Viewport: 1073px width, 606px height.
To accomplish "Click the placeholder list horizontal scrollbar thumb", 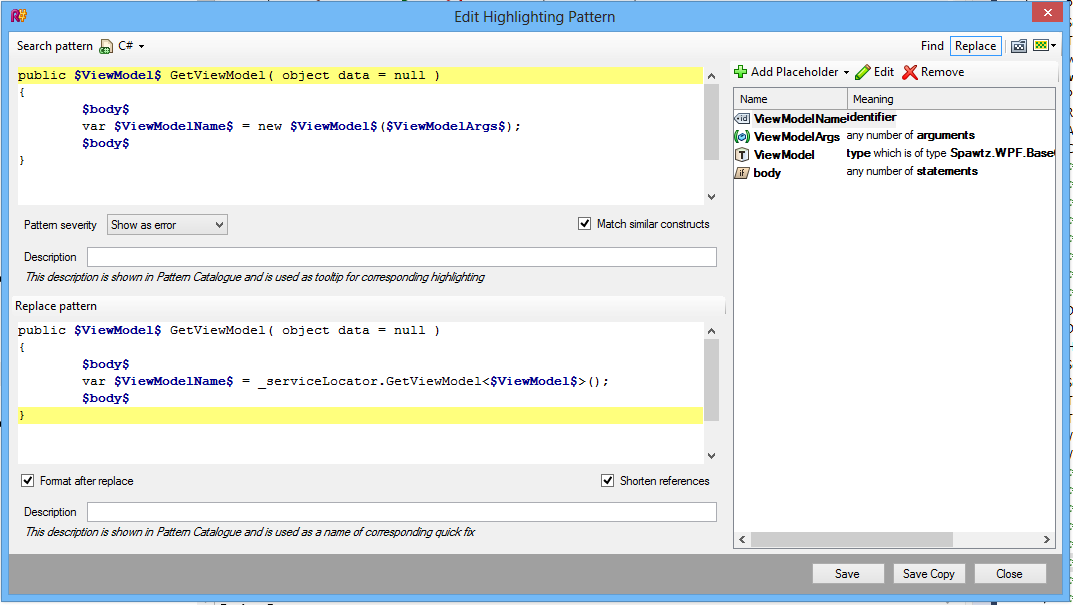I will tap(851, 540).
